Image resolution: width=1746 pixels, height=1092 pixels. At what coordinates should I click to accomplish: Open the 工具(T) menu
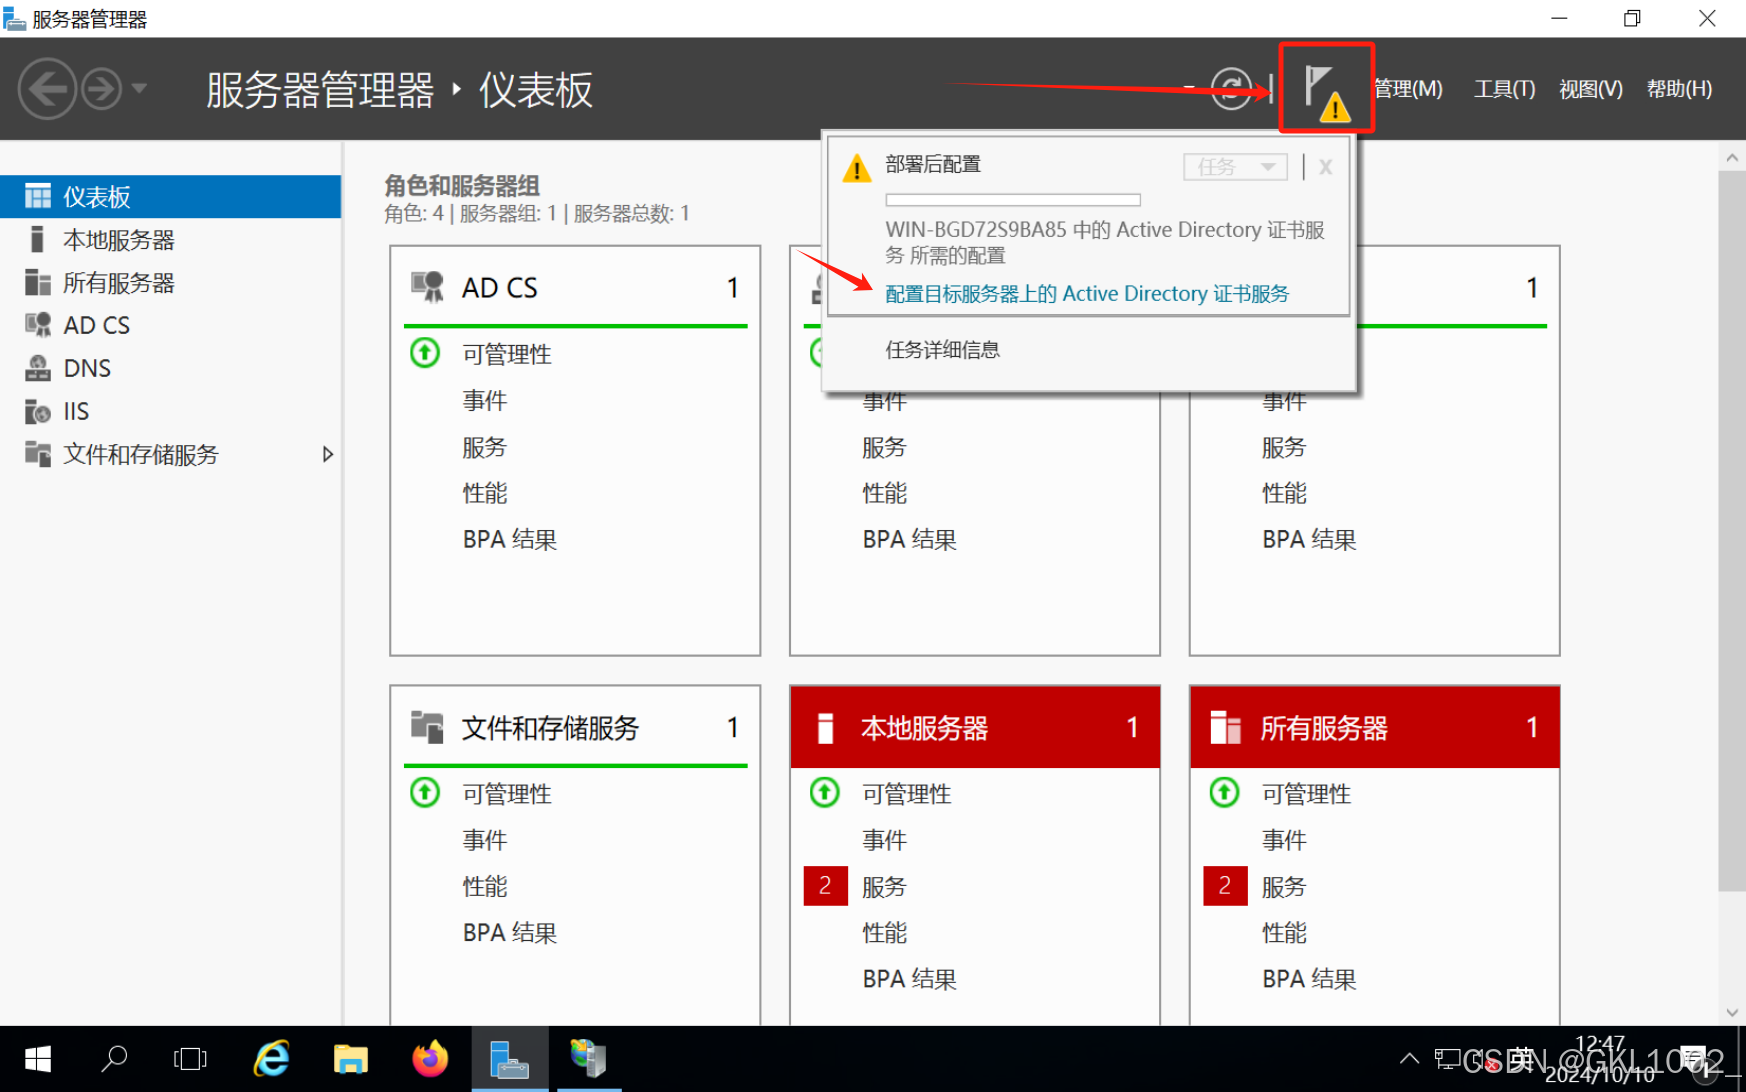pos(1504,89)
